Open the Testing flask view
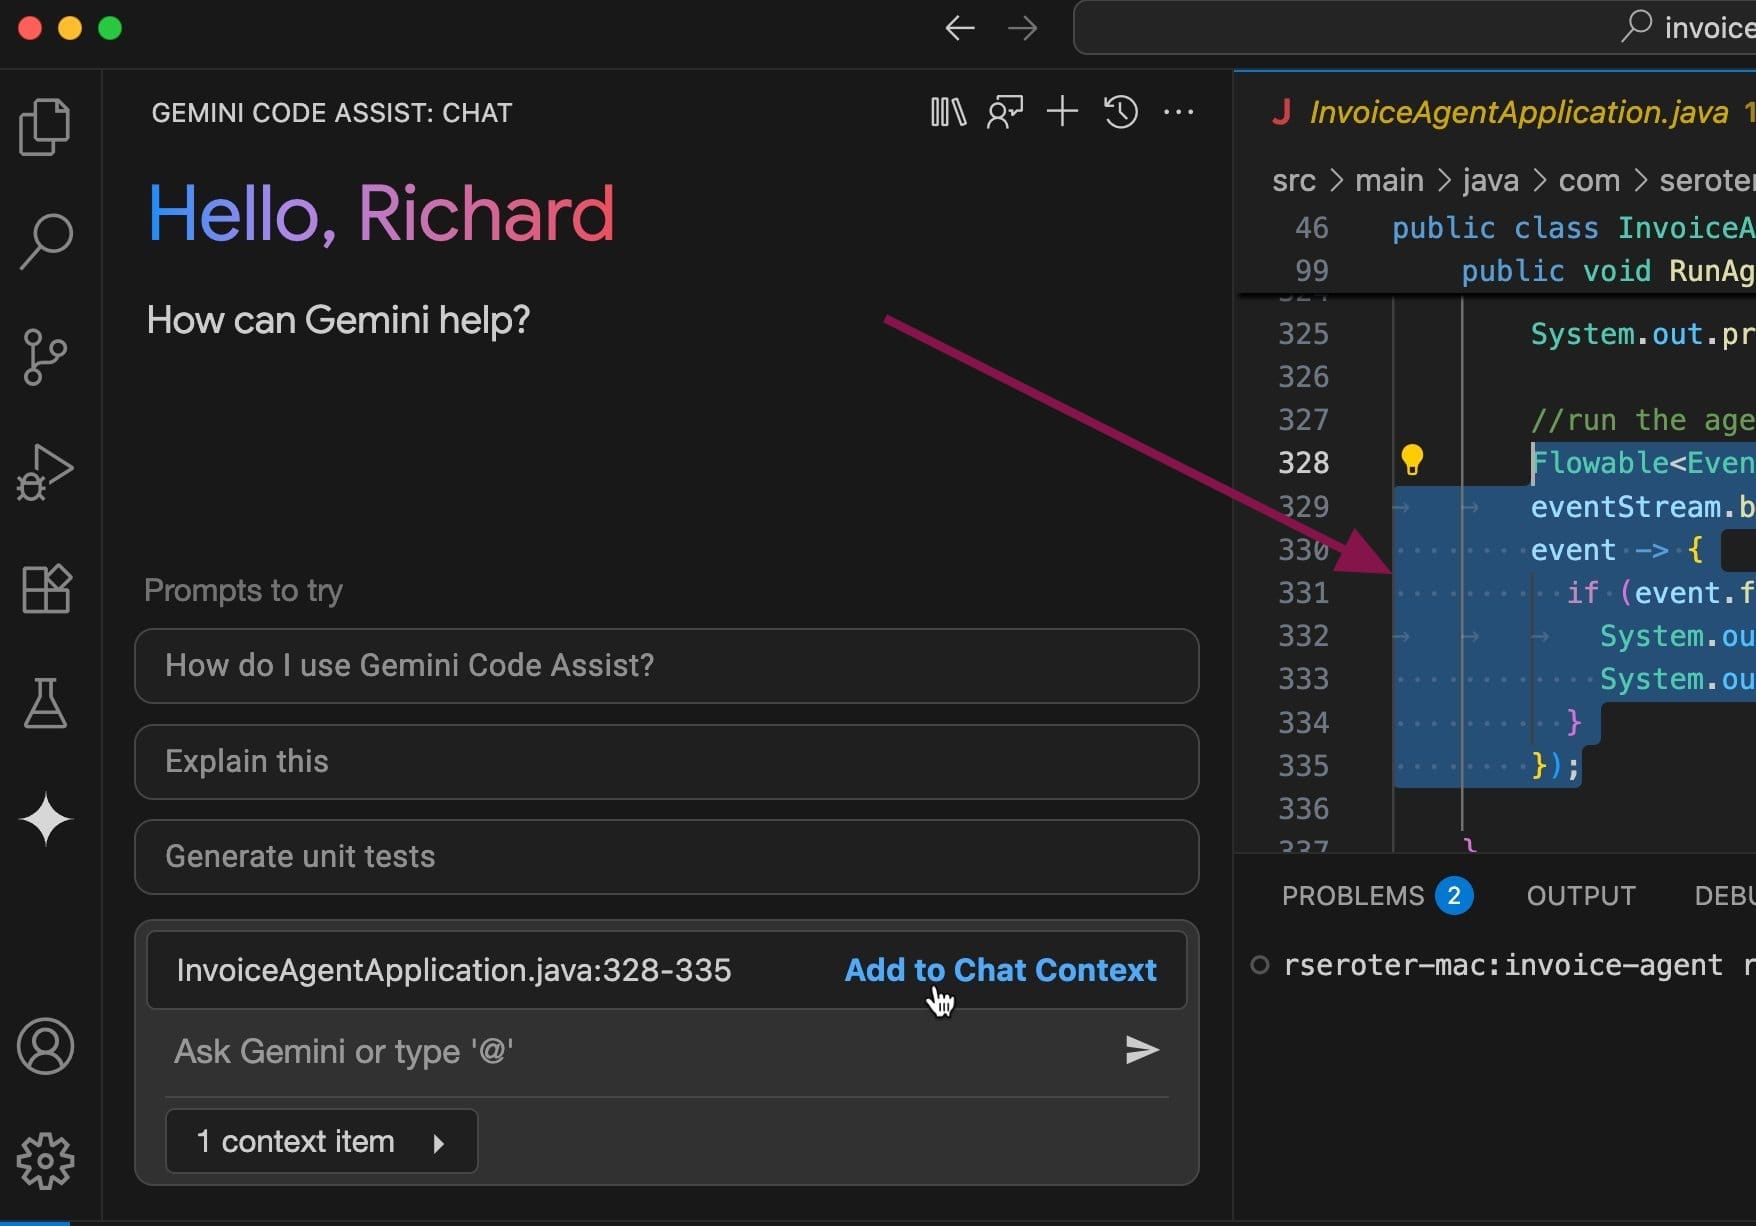1756x1226 pixels. 45,703
